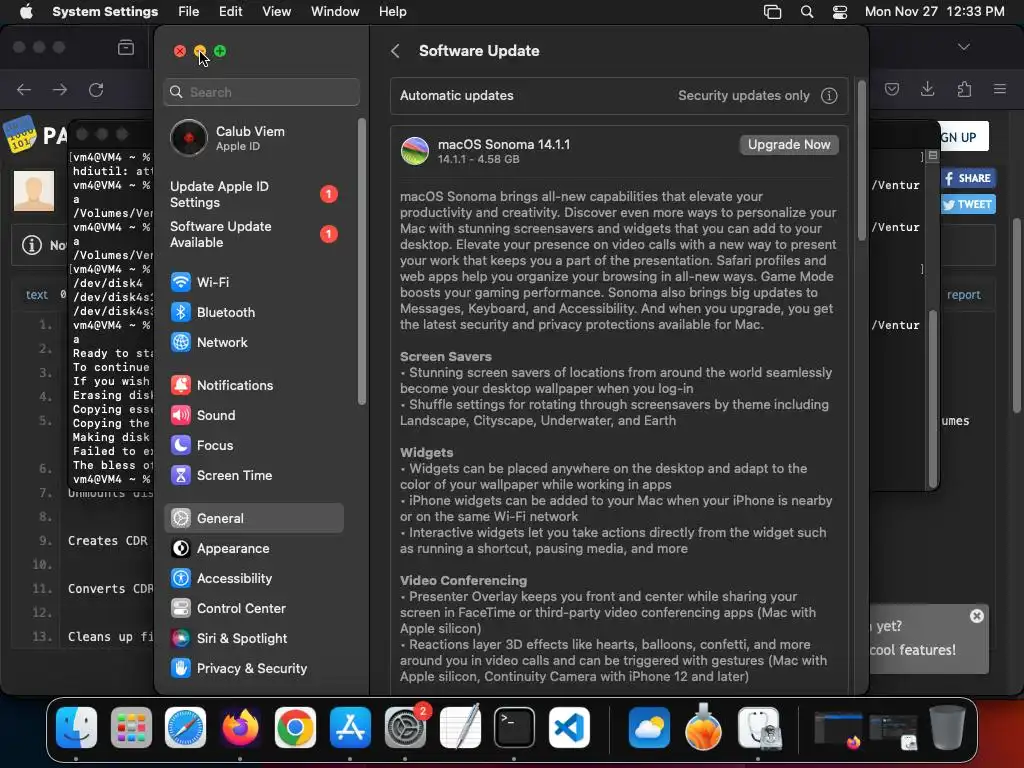This screenshot has height=768, width=1024.
Task: Click the settings sidebar scrollbar
Action: pos(362,261)
